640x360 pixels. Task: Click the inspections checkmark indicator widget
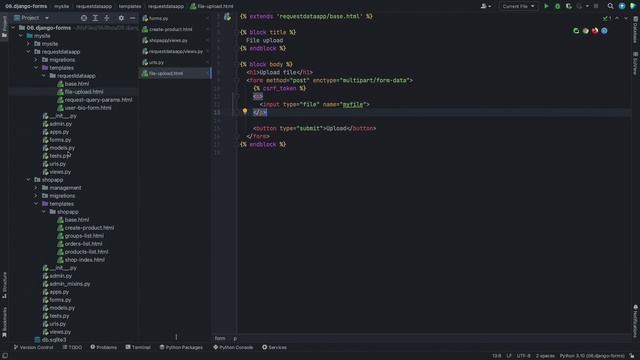point(607,18)
